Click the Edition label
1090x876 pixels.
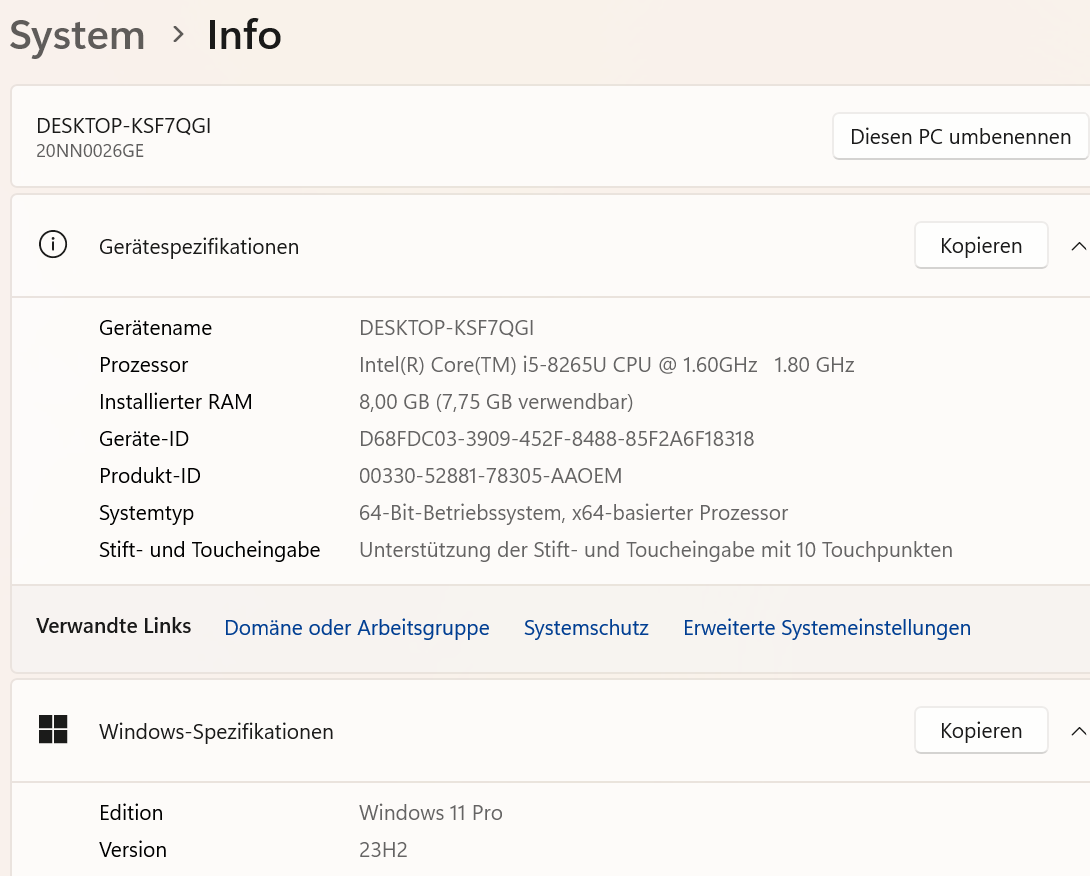coord(131,813)
